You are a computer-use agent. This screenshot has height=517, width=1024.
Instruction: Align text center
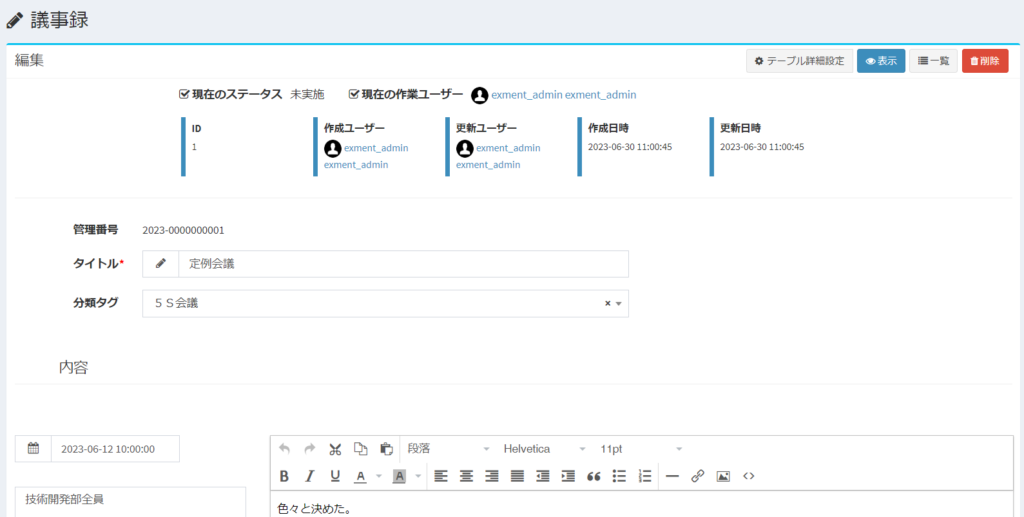pyautogui.click(x=466, y=477)
